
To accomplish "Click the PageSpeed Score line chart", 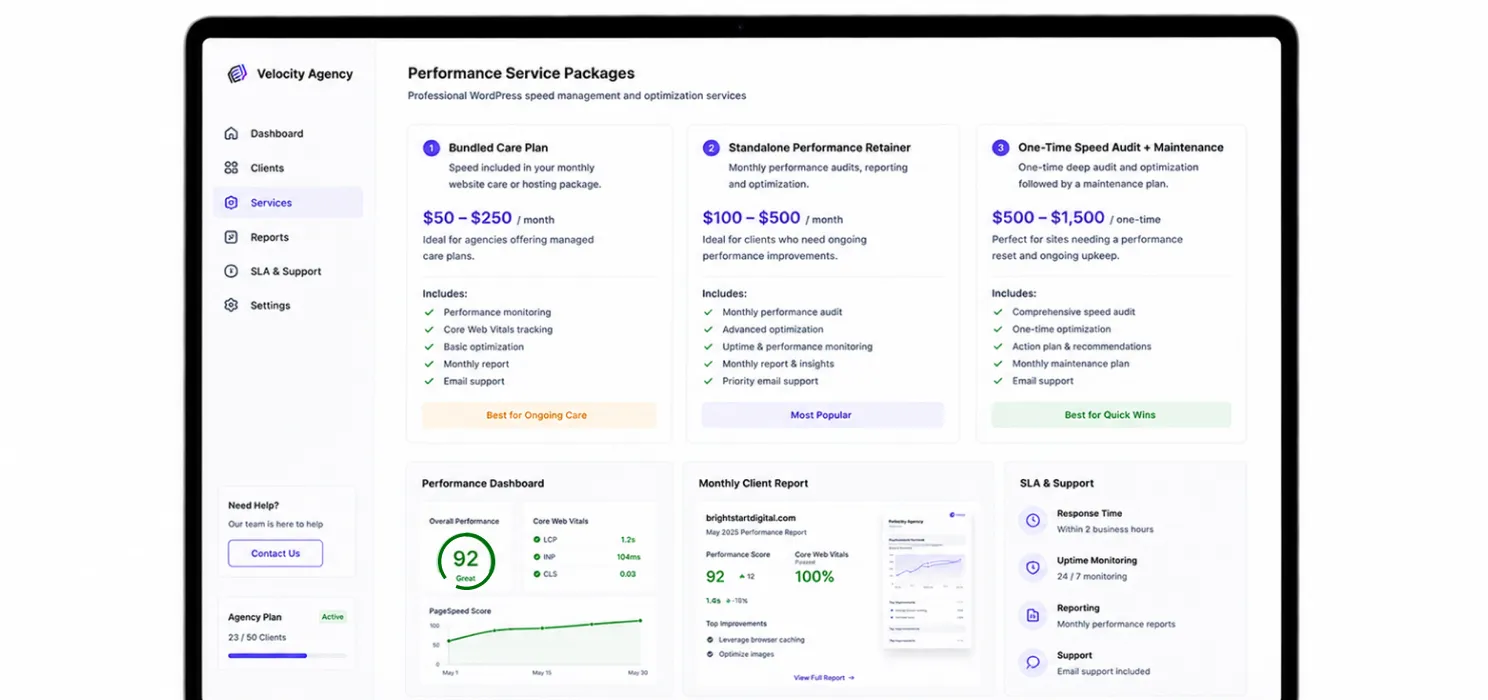I will click(541, 642).
